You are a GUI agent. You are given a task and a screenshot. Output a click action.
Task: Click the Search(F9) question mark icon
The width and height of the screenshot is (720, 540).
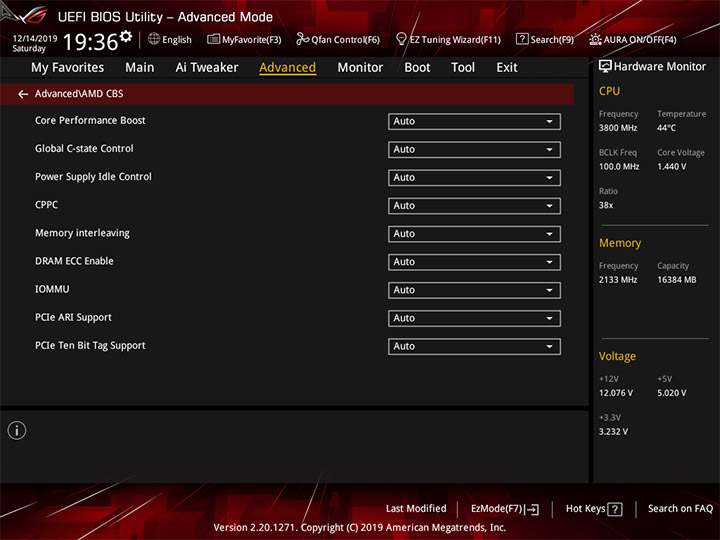click(x=522, y=39)
